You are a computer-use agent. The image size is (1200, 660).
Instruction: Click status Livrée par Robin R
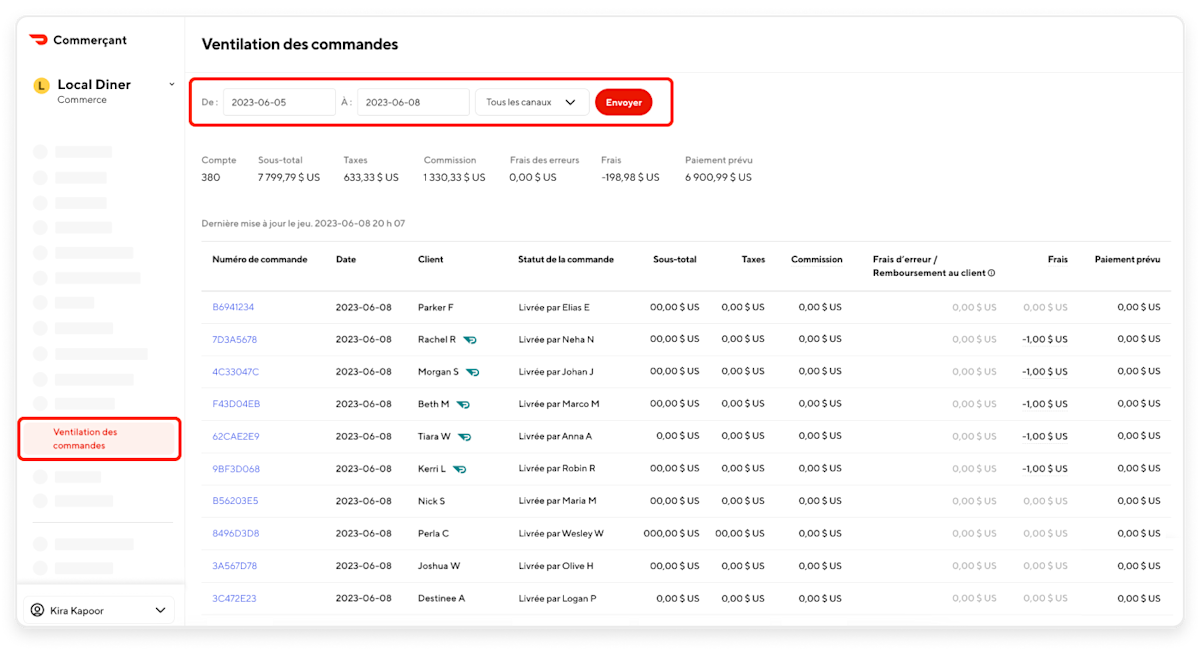(x=557, y=469)
